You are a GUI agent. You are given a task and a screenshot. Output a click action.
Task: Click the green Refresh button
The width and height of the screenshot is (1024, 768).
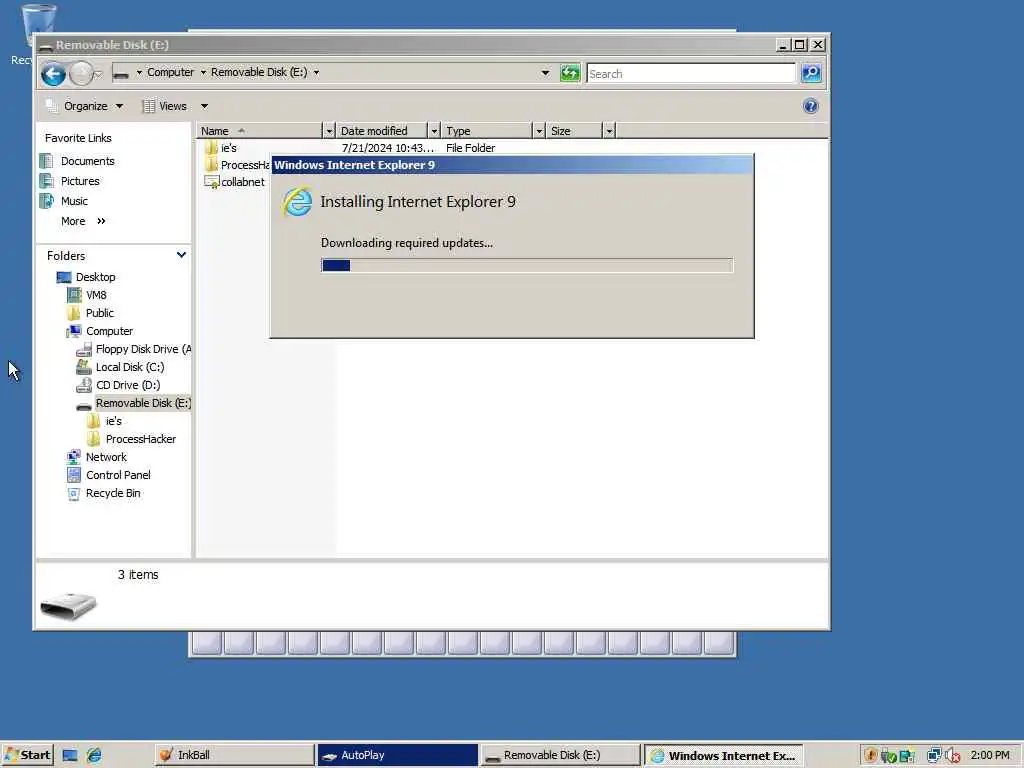[569, 73]
